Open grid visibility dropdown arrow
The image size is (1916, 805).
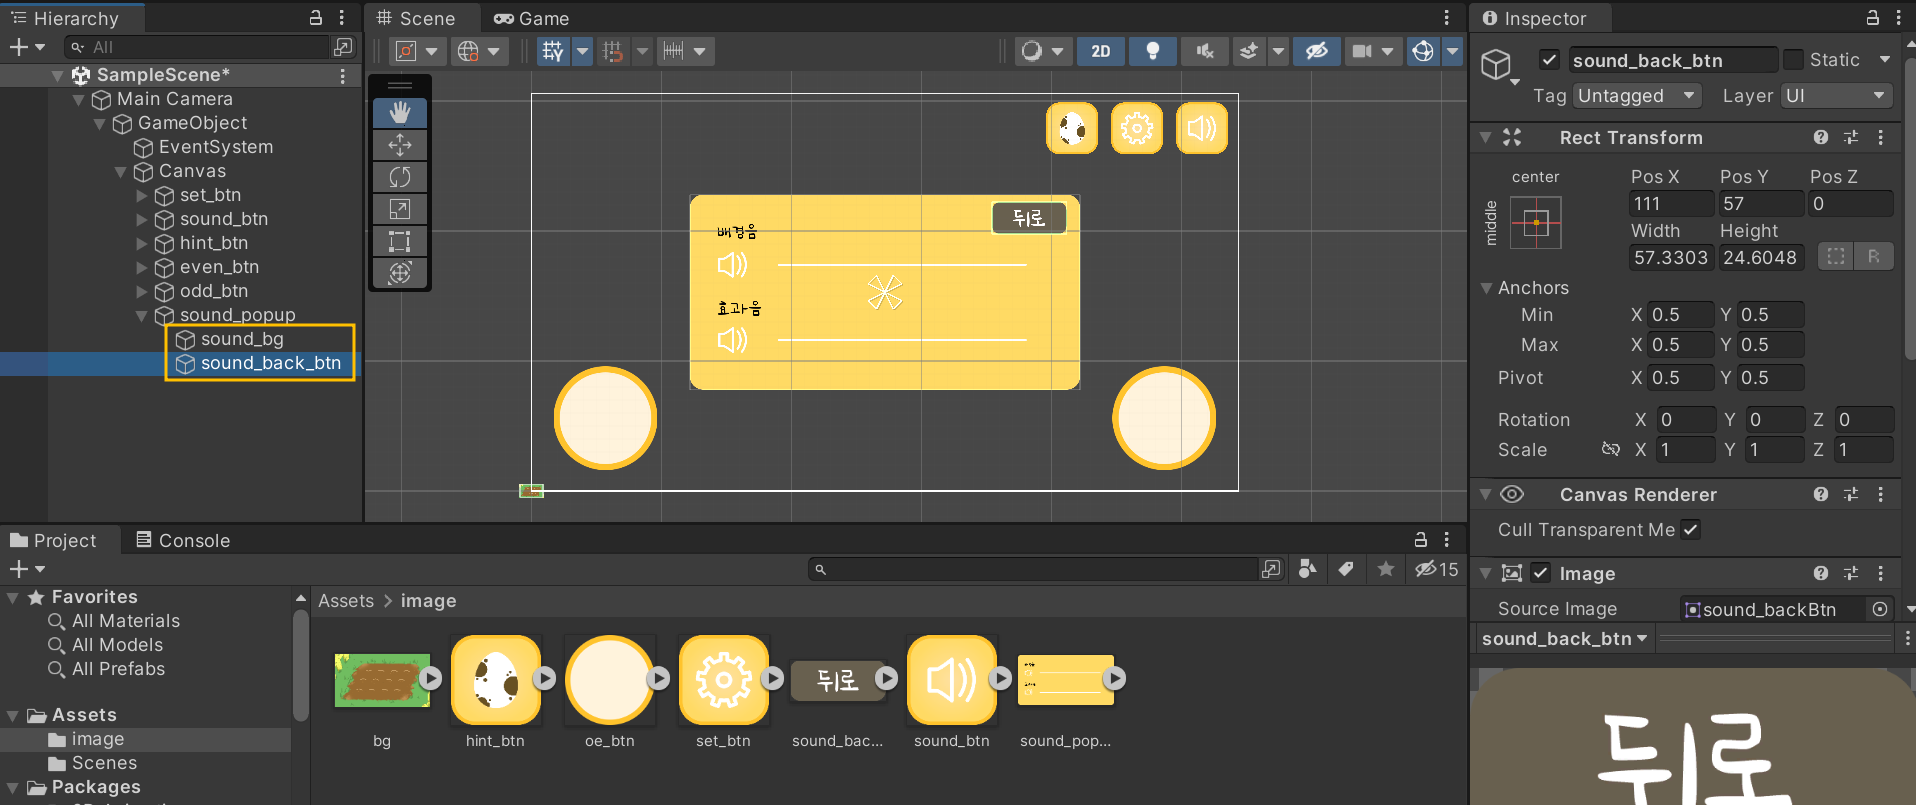582,51
